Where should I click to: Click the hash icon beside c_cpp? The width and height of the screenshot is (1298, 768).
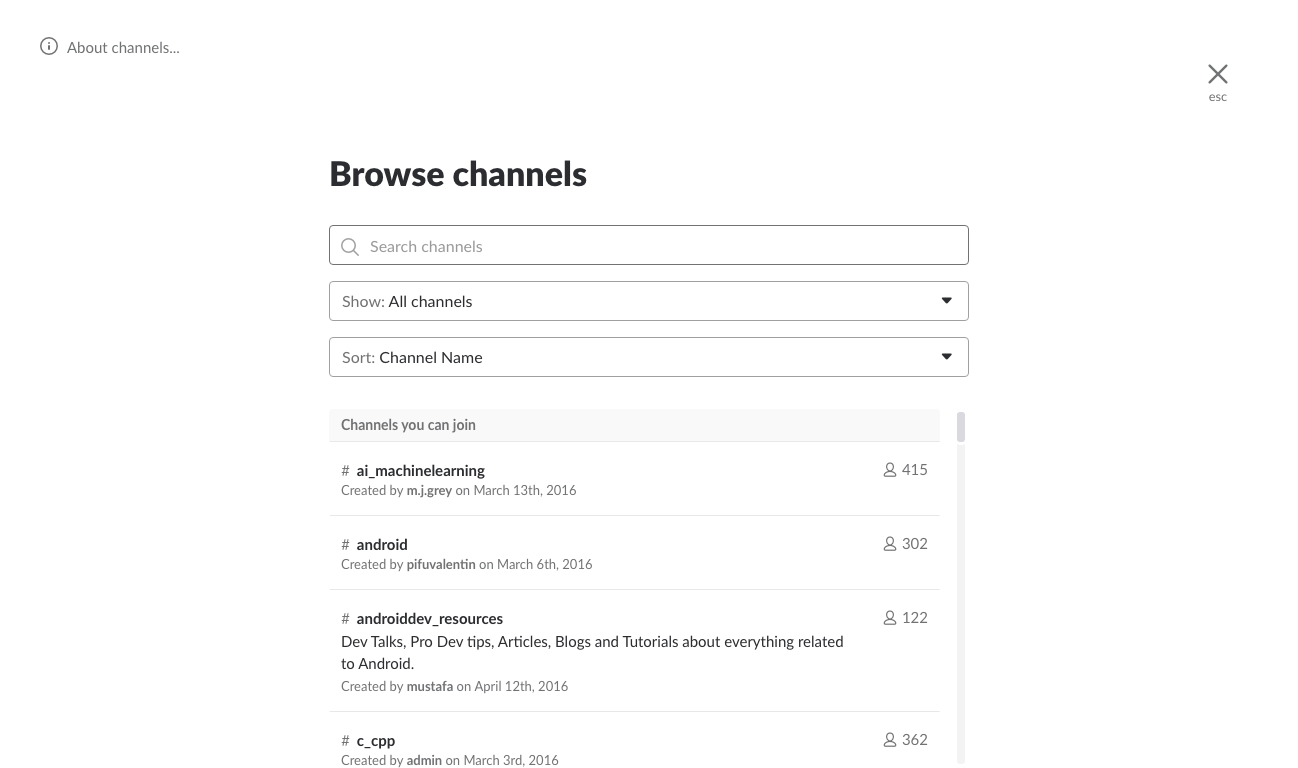[346, 740]
